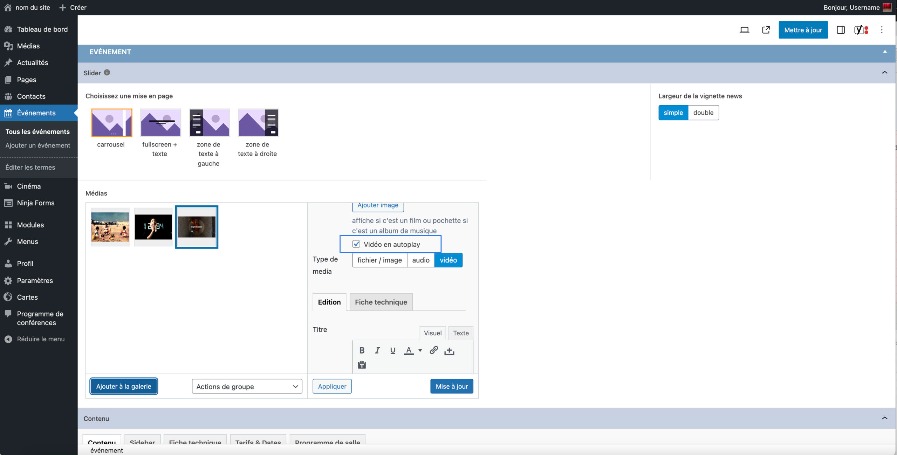This screenshot has width=897, height=455.
Task: Click the Mettre à jour button in top bar
Action: (803, 30)
